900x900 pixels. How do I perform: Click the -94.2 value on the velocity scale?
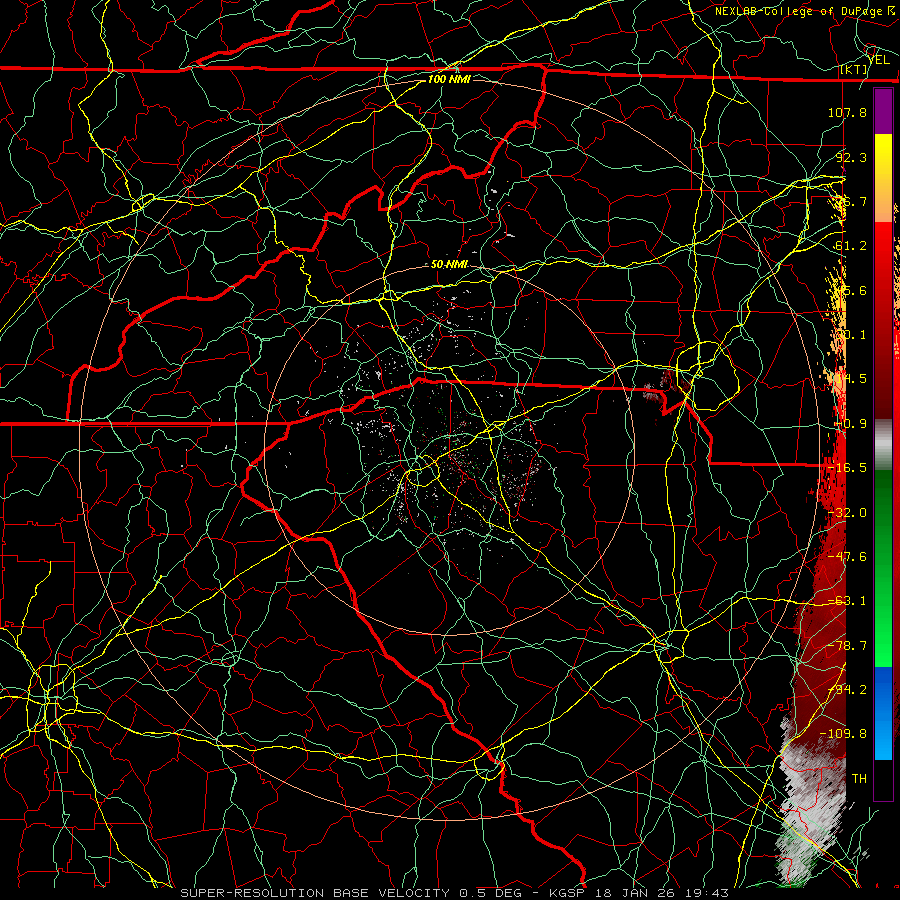[847, 690]
